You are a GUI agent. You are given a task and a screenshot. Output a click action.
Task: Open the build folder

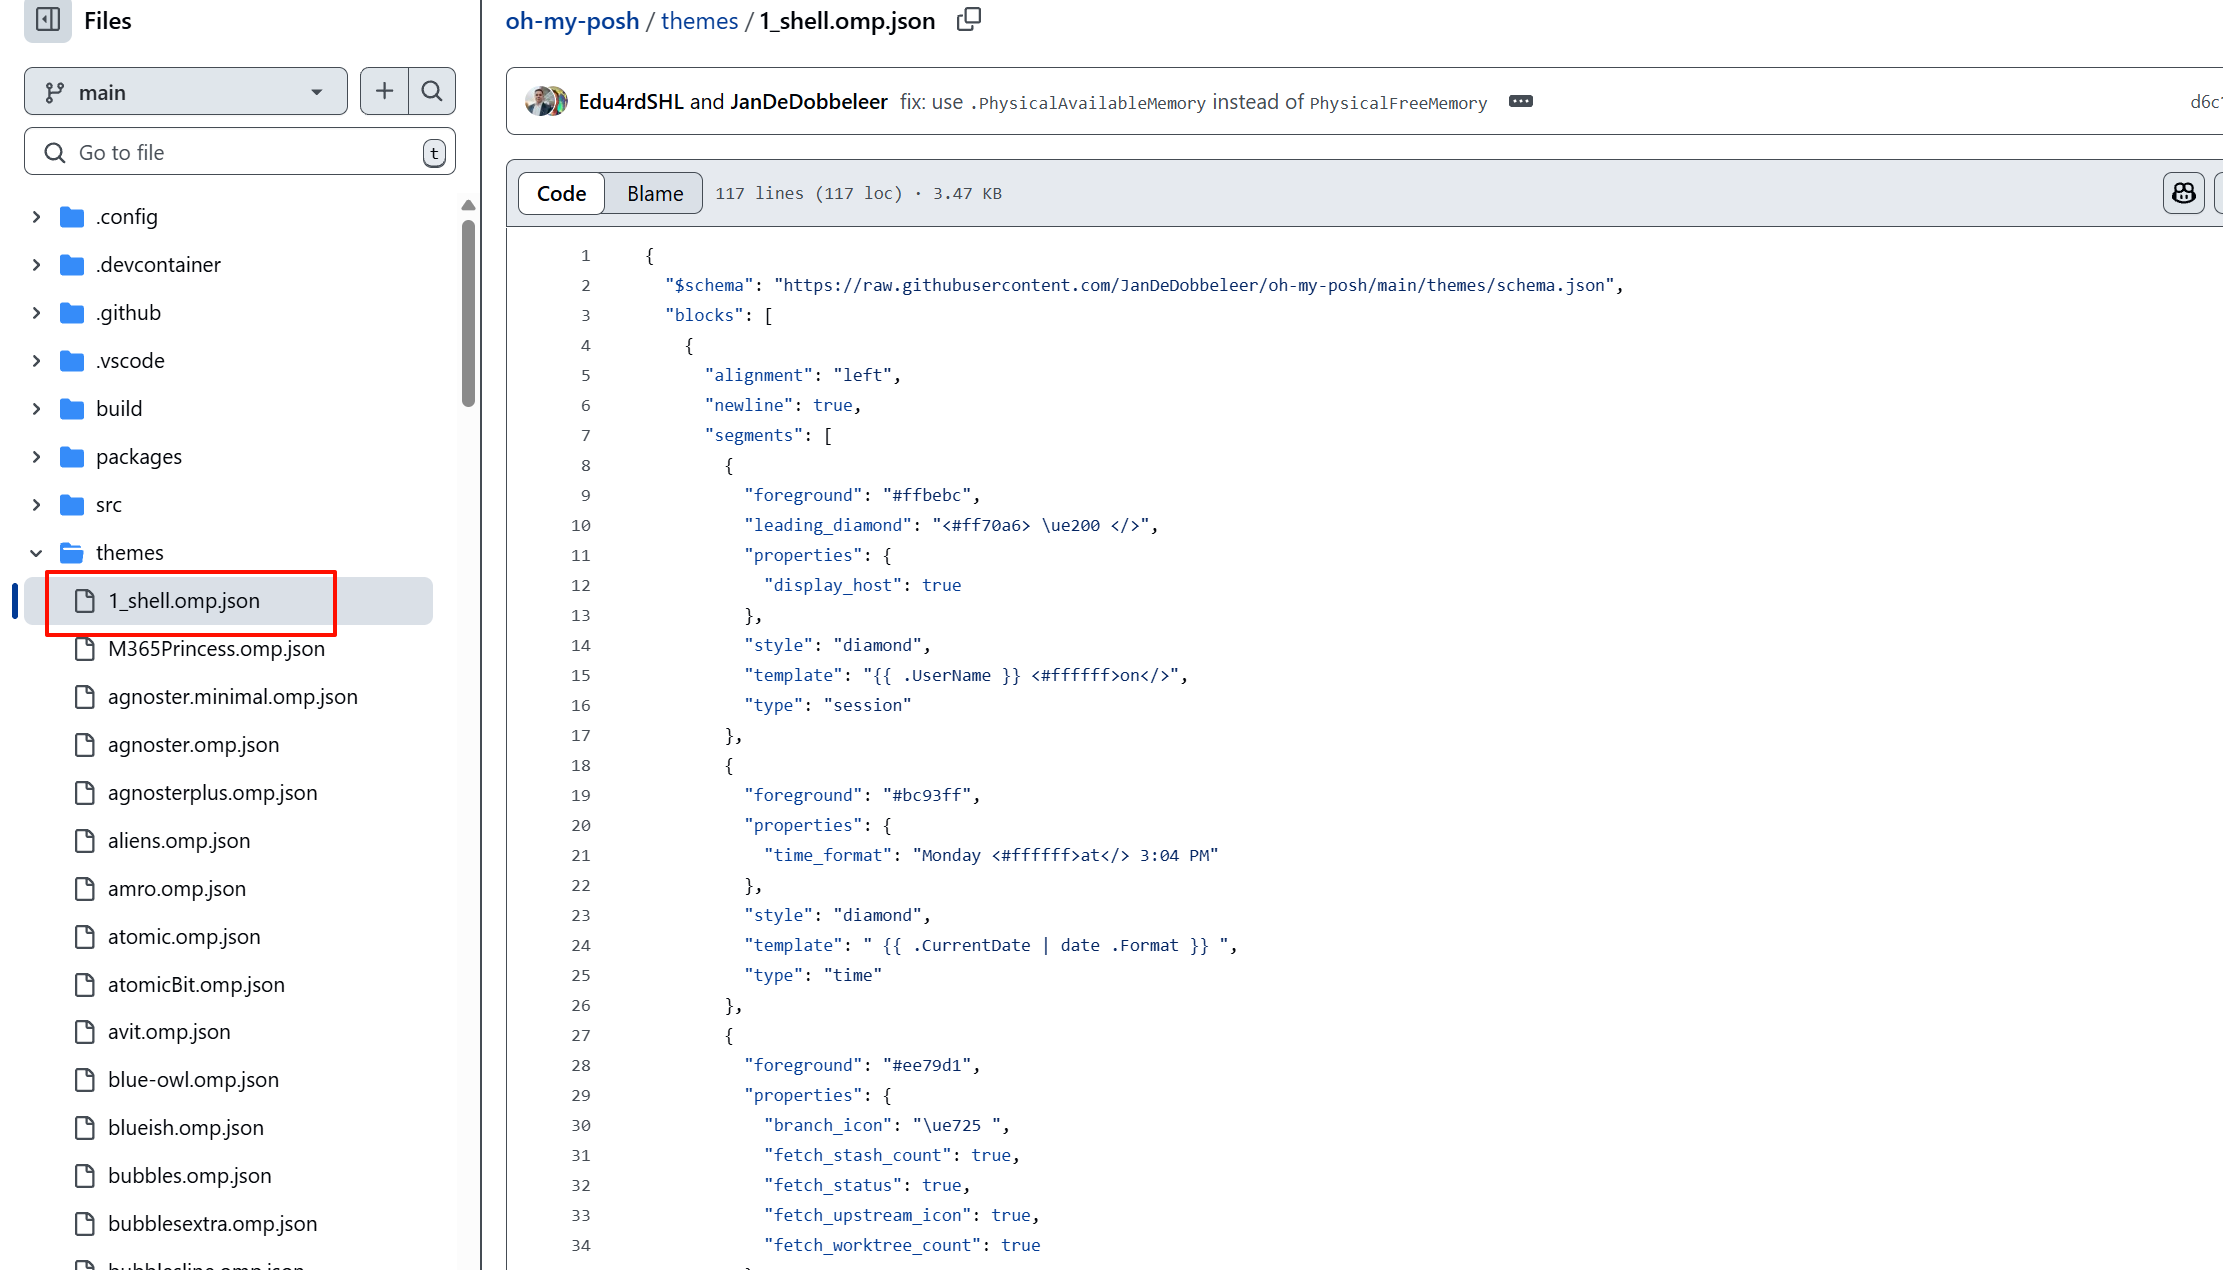coord(119,409)
